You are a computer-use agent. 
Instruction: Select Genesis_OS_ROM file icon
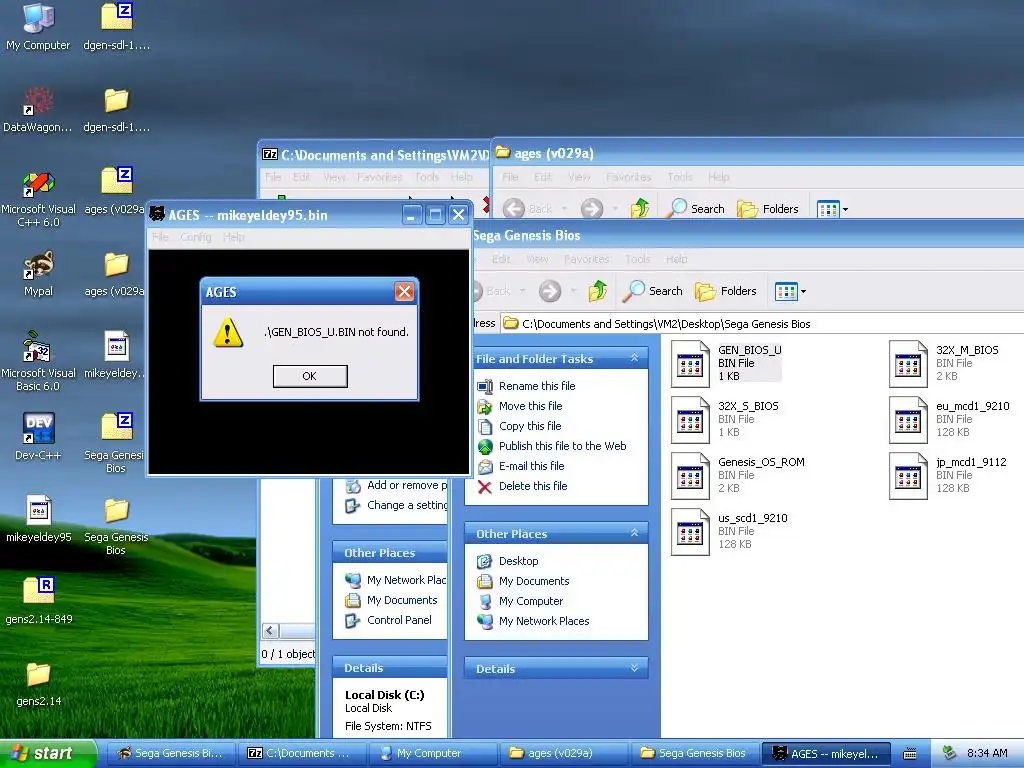pos(690,476)
